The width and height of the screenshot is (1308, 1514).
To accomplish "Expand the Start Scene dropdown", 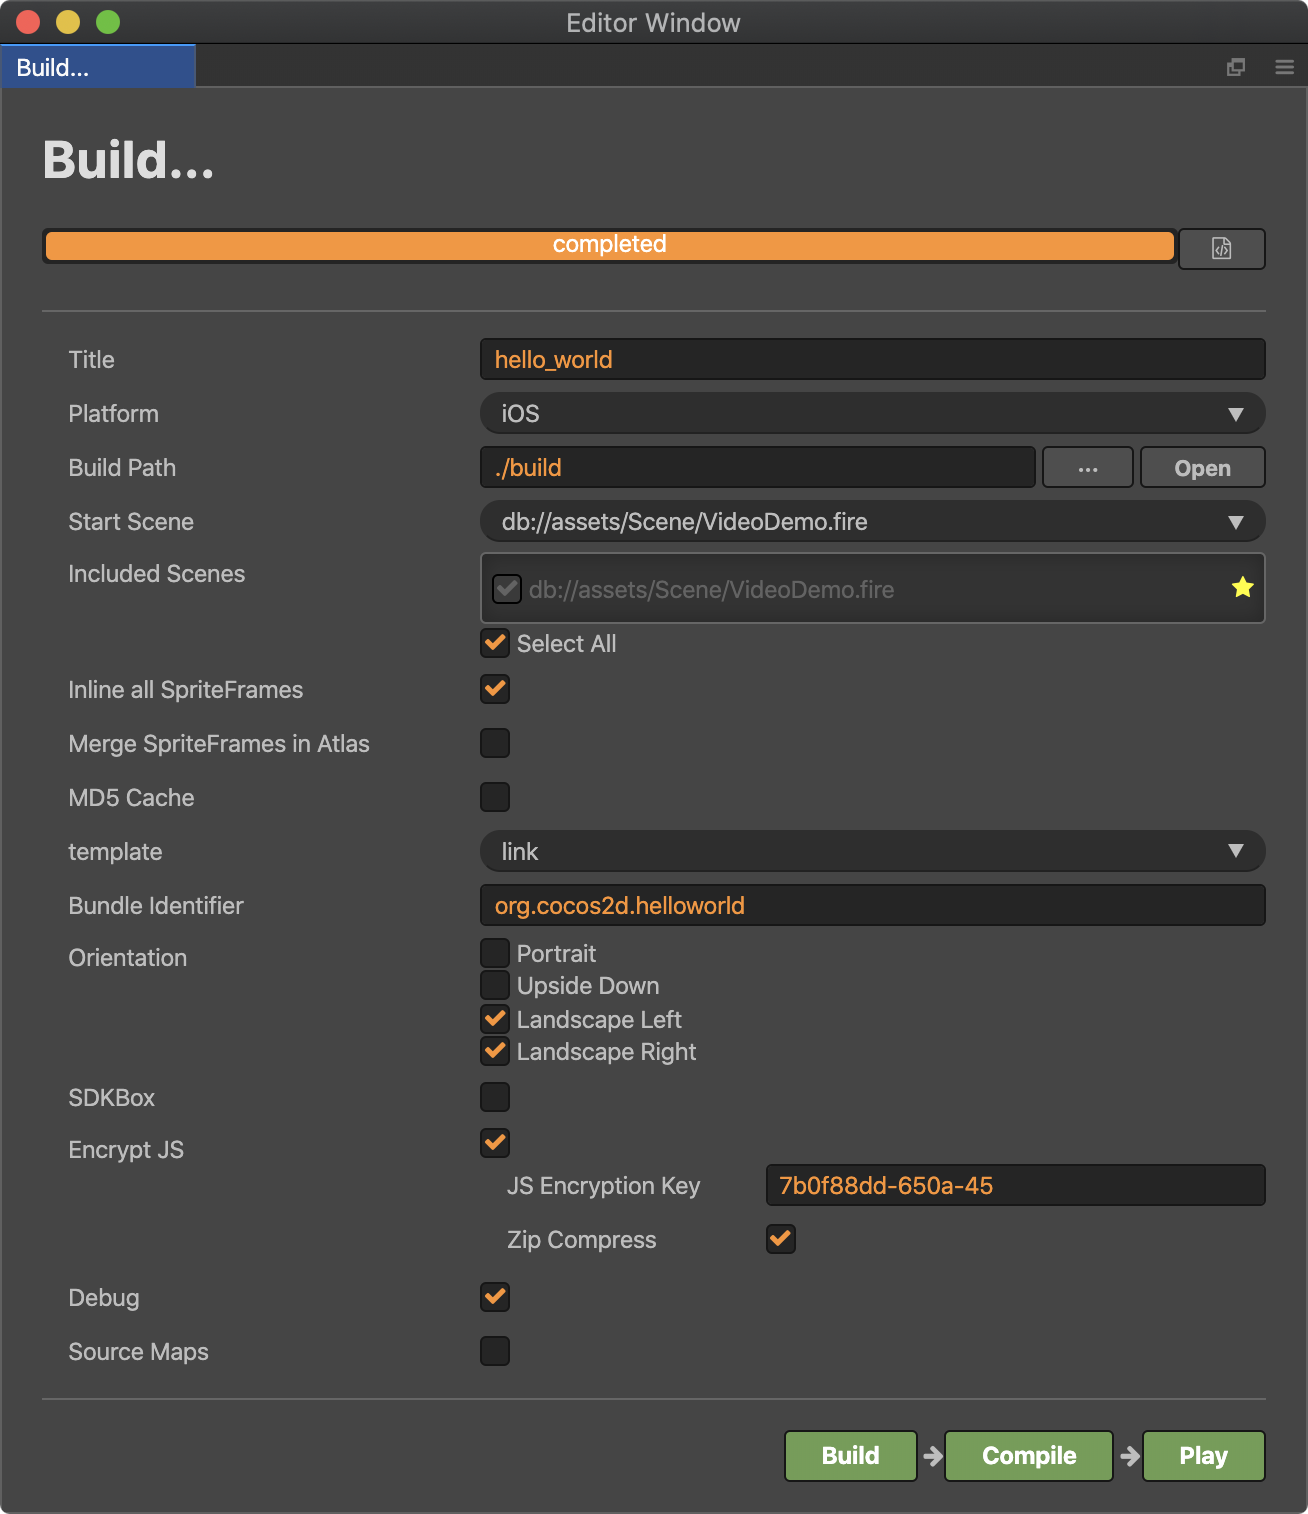I will [x=872, y=522].
